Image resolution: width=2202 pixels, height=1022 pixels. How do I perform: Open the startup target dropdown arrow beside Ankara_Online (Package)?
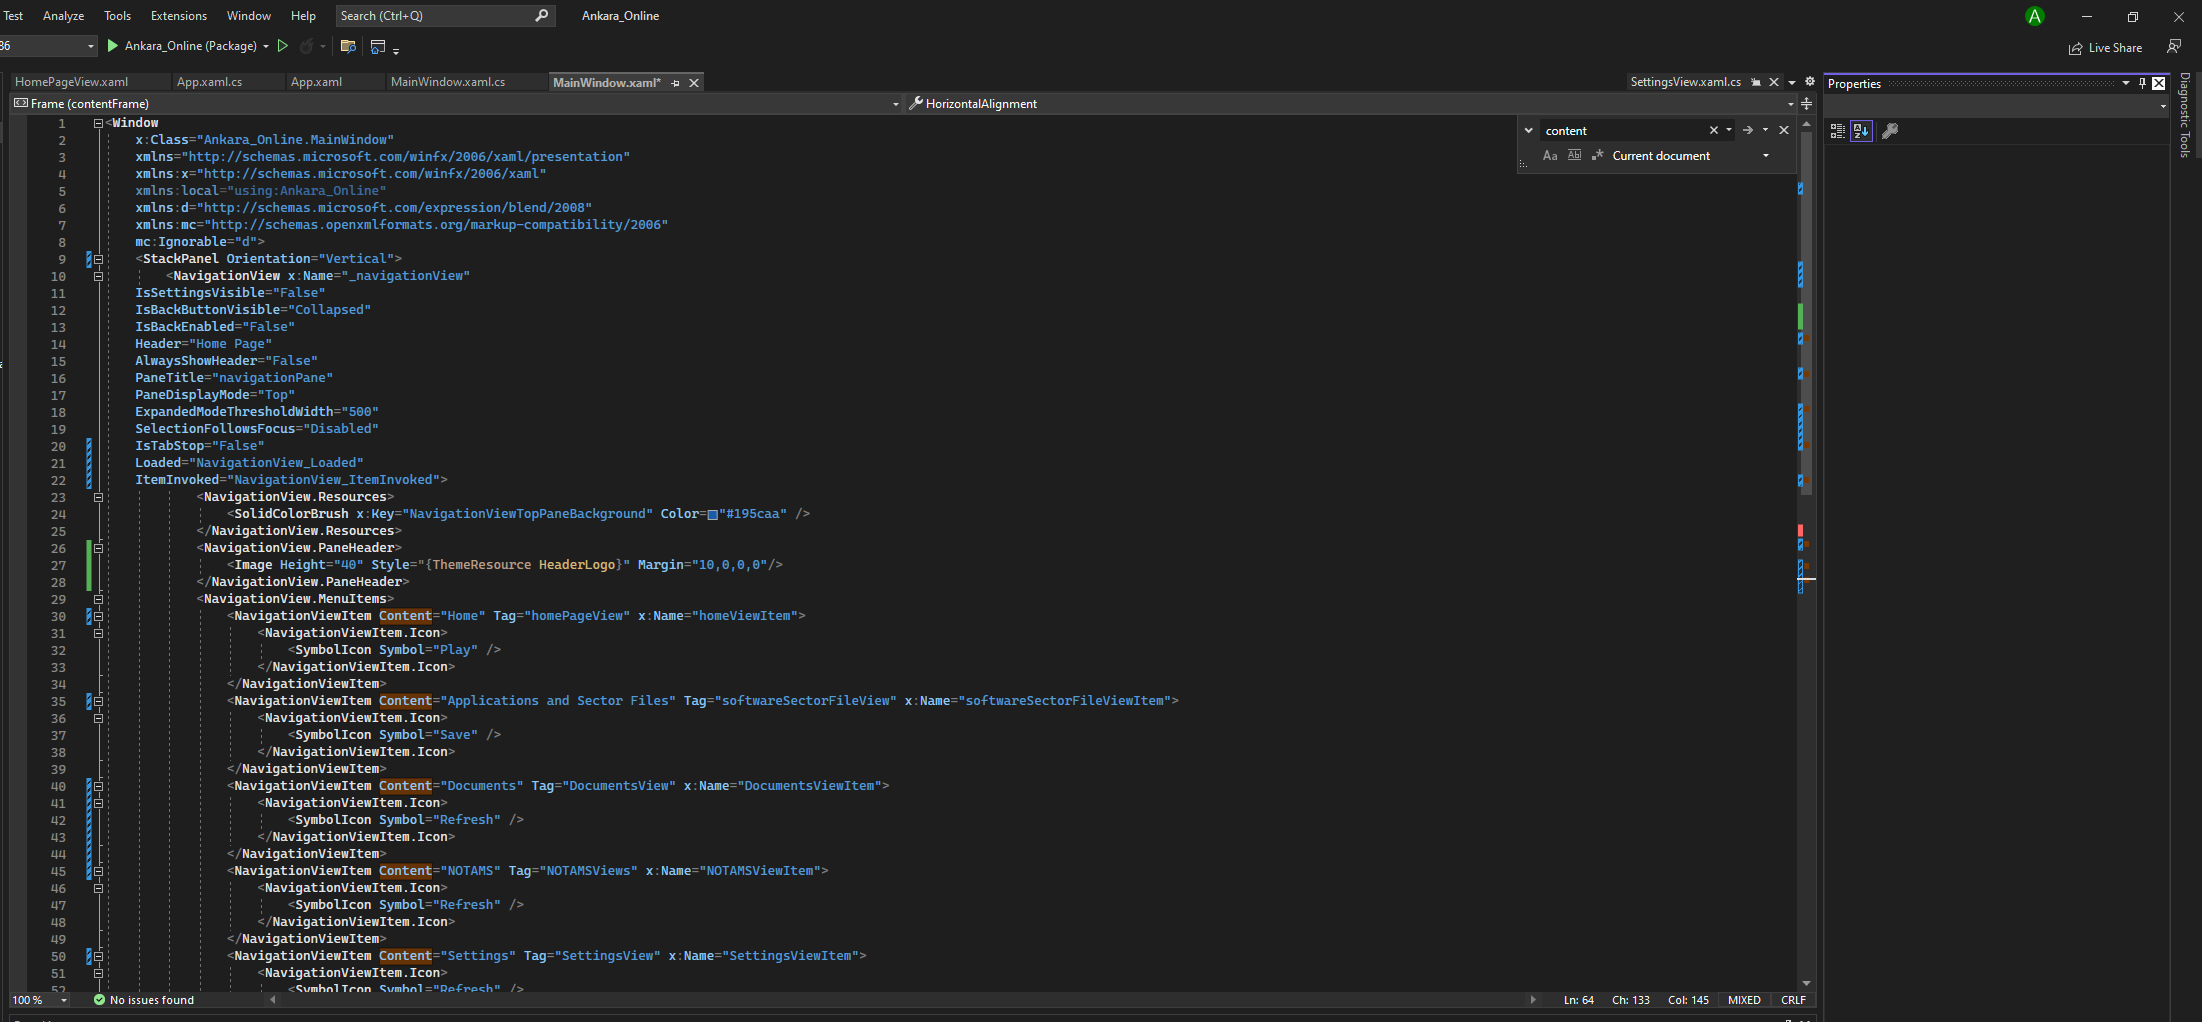(x=266, y=46)
